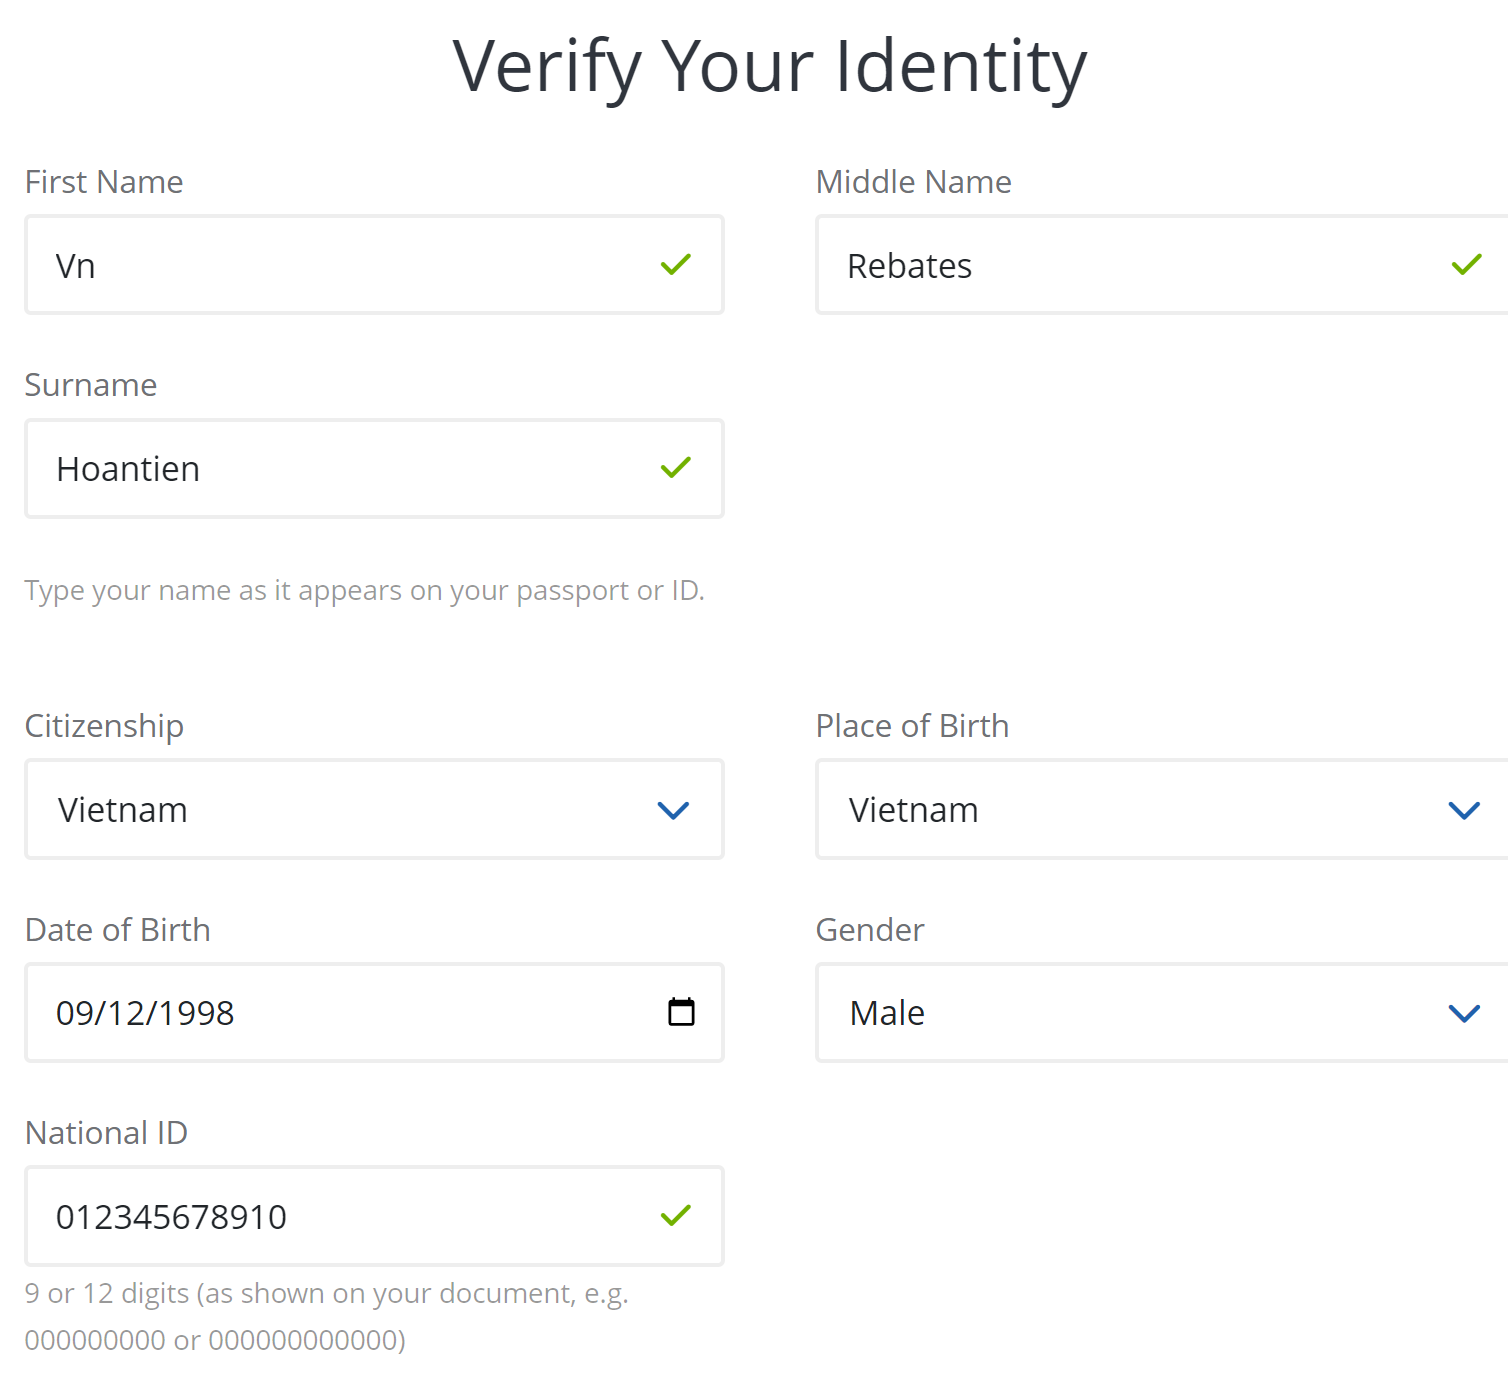
Task: Select the National ID number field
Action: click(x=374, y=1216)
